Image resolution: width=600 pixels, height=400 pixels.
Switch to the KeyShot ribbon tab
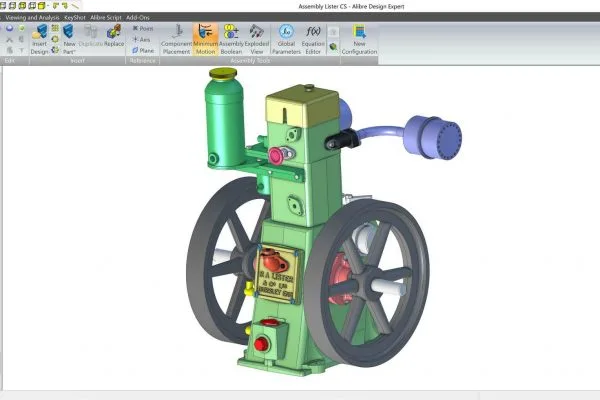tap(75, 18)
